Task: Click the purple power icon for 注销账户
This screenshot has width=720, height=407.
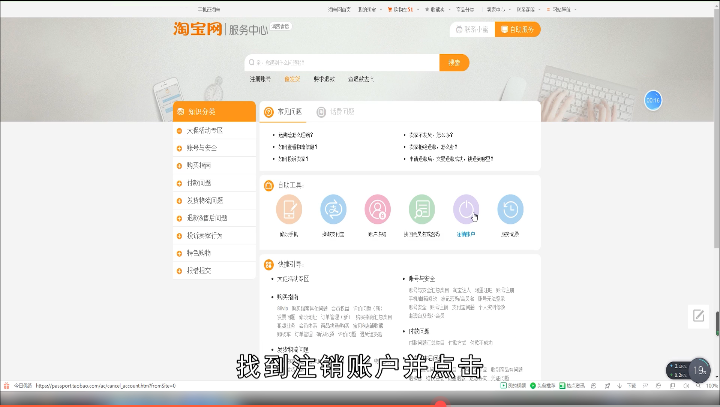Action: (466, 209)
